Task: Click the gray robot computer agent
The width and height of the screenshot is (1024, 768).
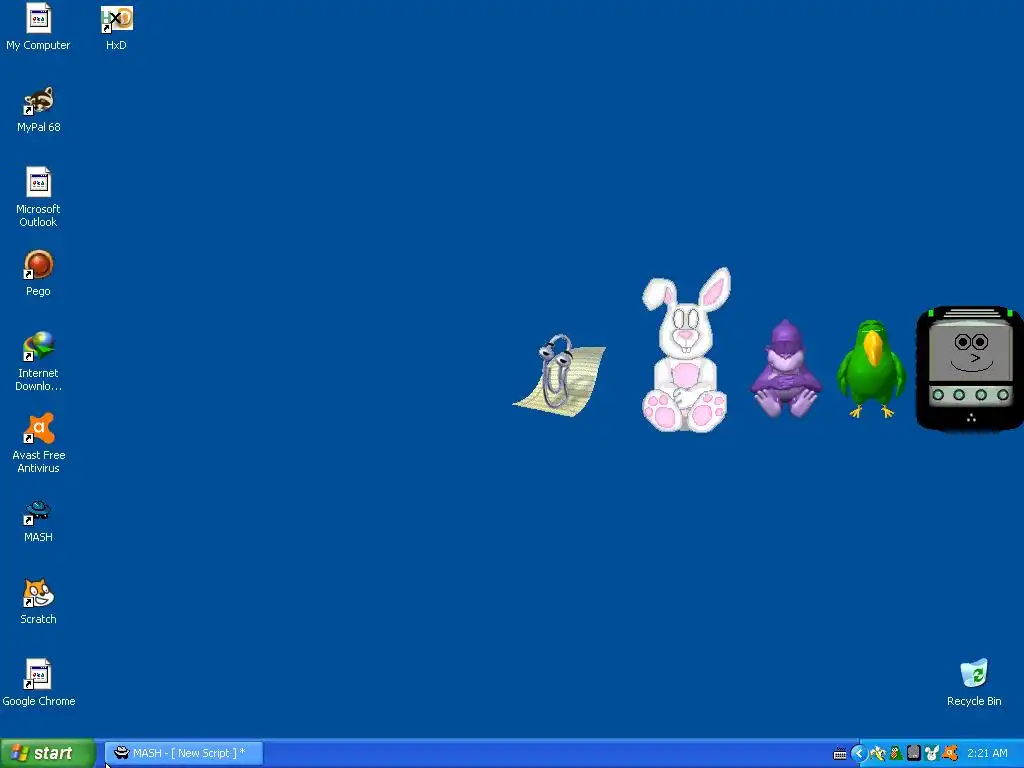Action: 970,368
